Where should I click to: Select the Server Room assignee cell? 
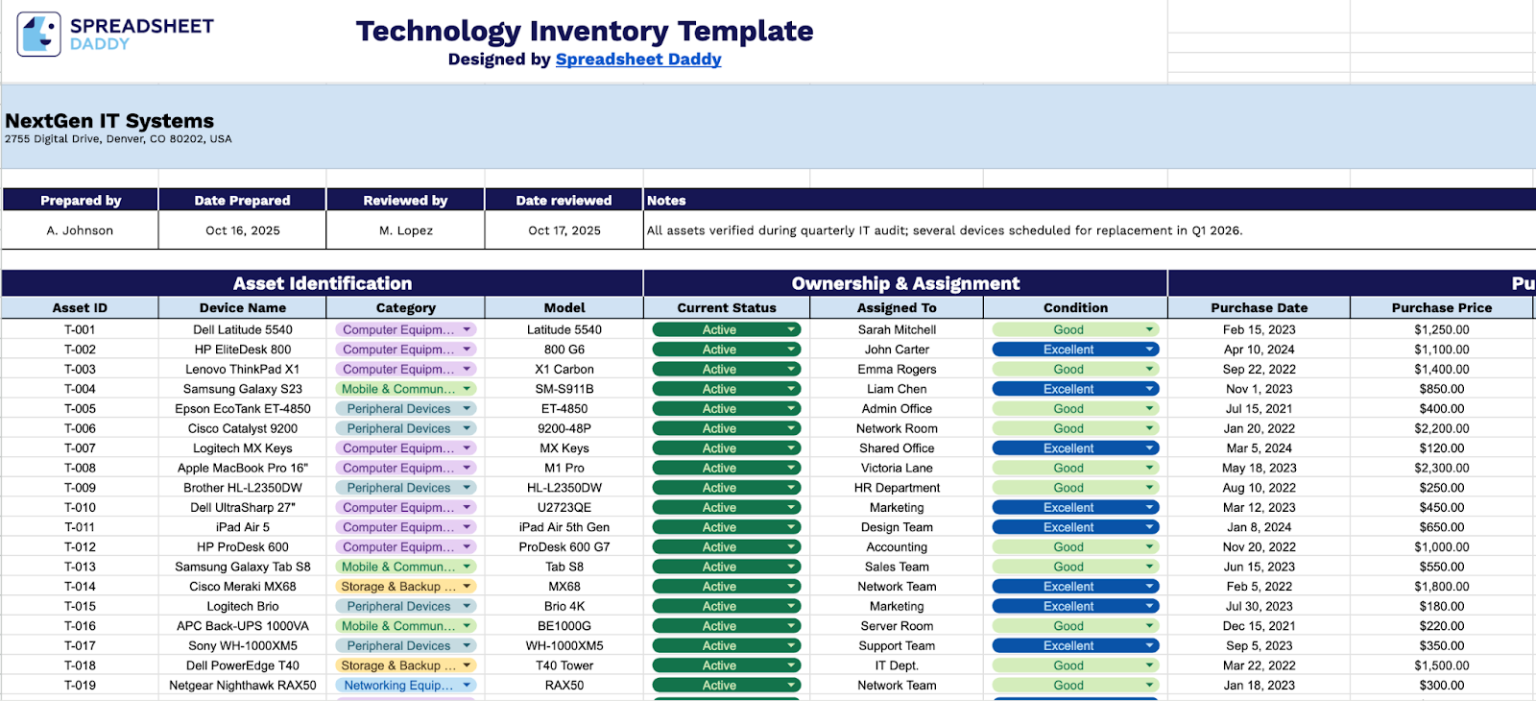pyautogui.click(x=897, y=626)
